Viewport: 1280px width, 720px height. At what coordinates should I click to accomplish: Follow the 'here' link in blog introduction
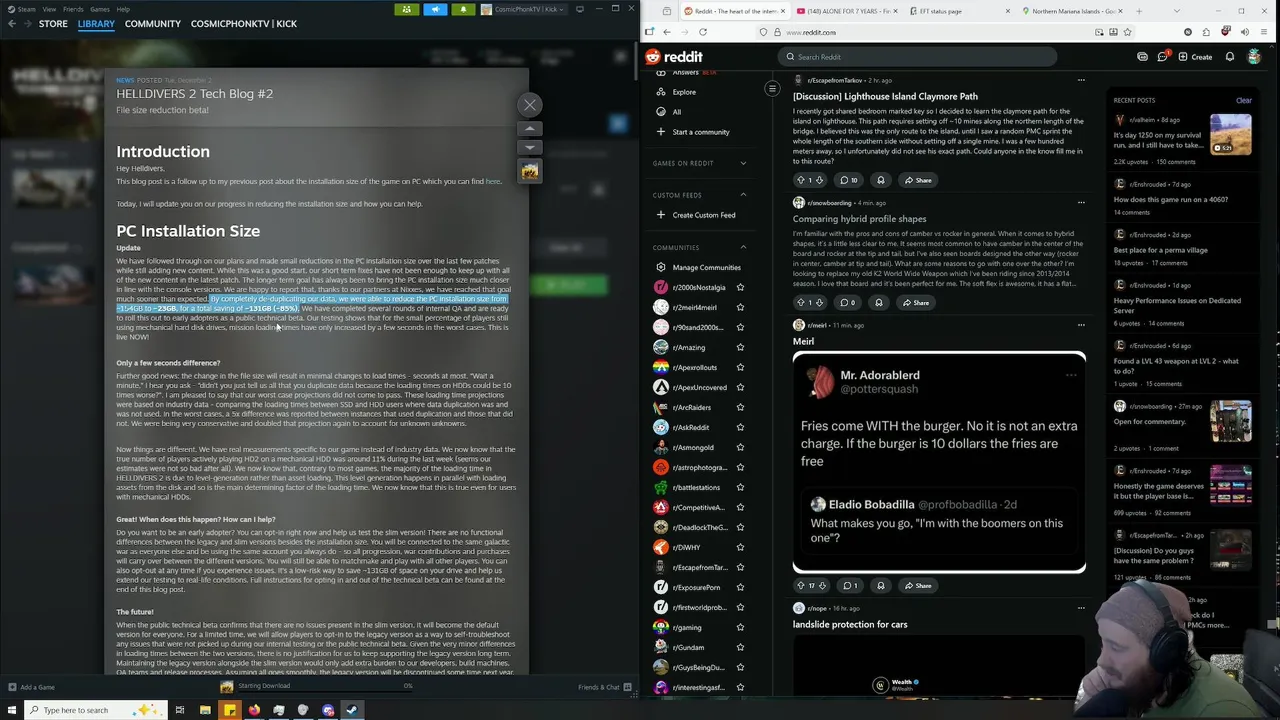tap(493, 182)
